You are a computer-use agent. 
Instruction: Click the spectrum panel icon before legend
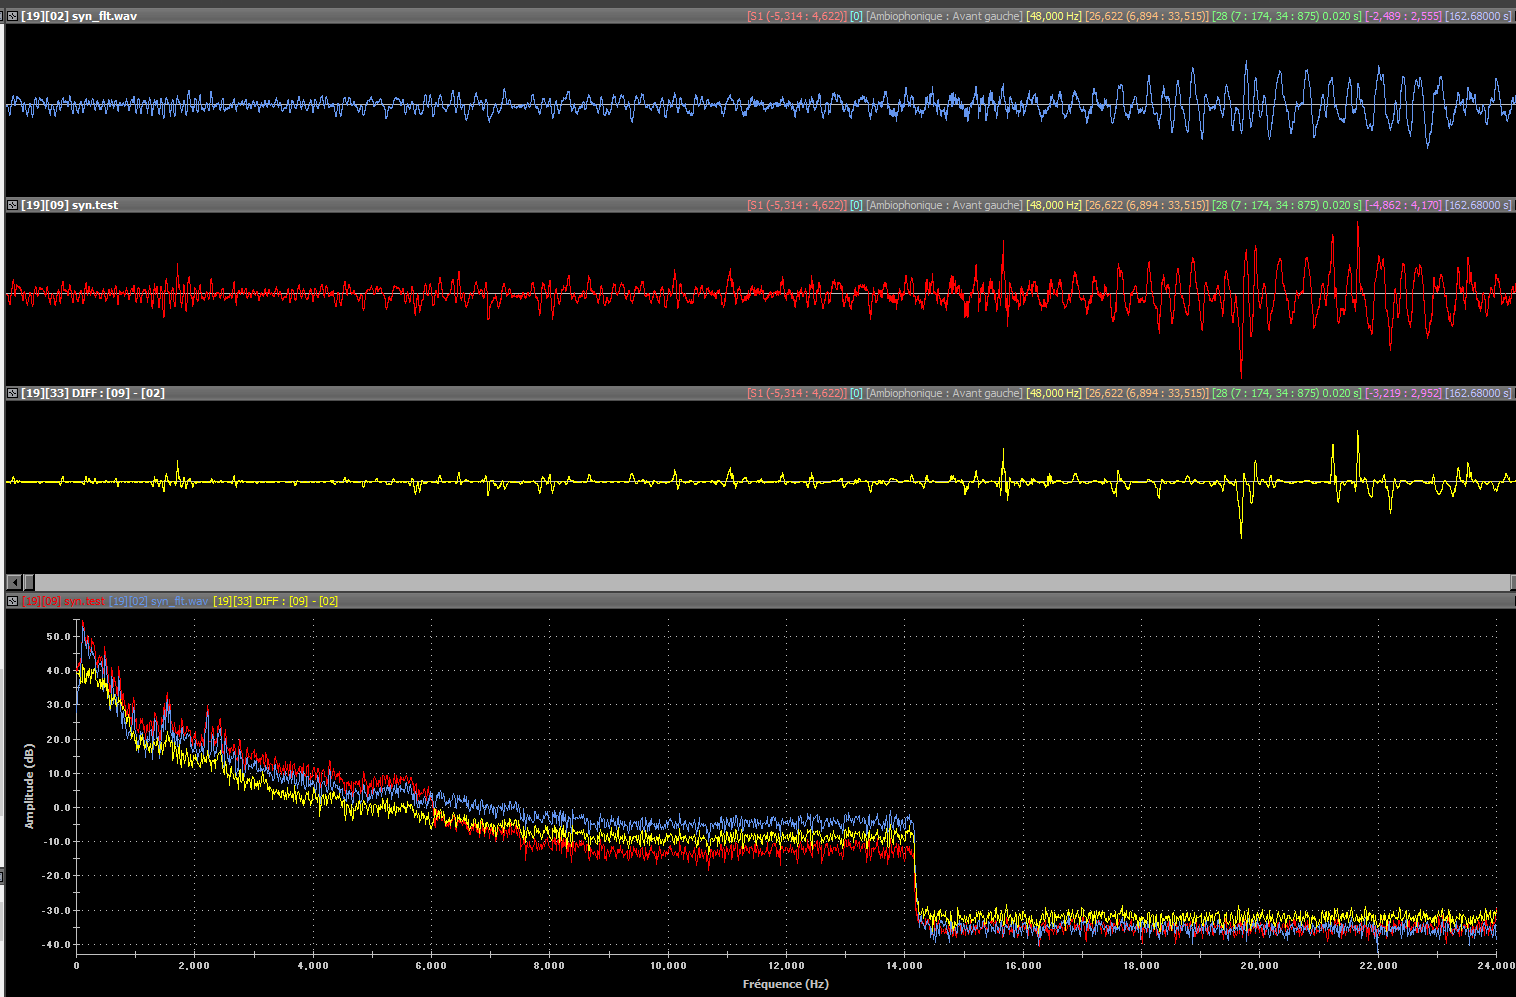(12, 601)
